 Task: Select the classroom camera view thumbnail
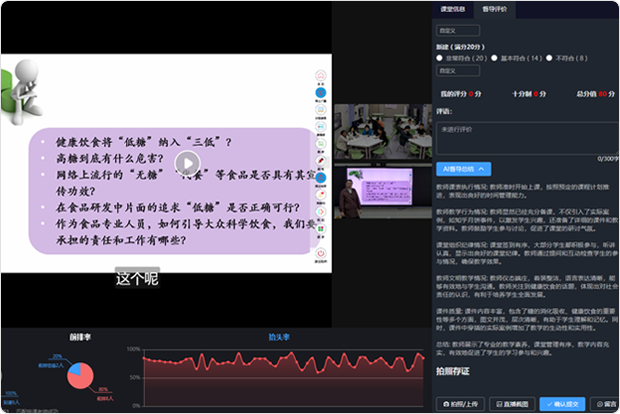(x=382, y=132)
